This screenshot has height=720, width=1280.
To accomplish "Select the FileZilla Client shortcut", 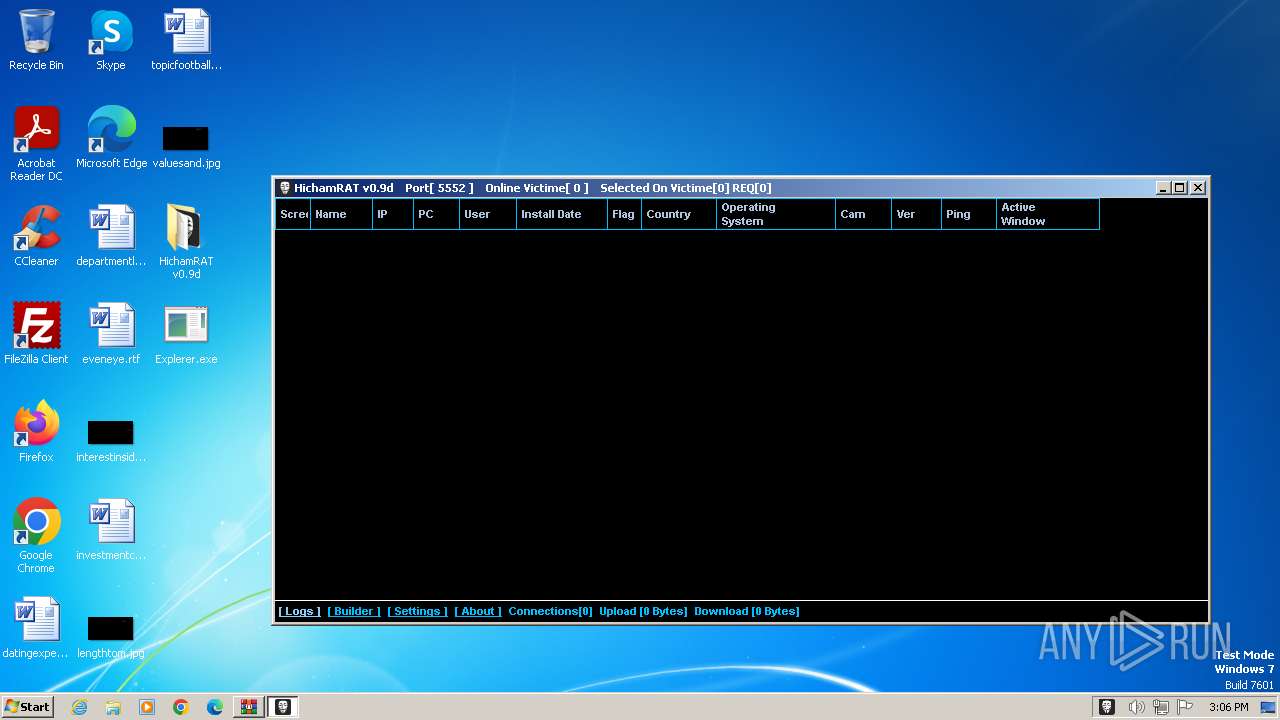I will [36, 334].
